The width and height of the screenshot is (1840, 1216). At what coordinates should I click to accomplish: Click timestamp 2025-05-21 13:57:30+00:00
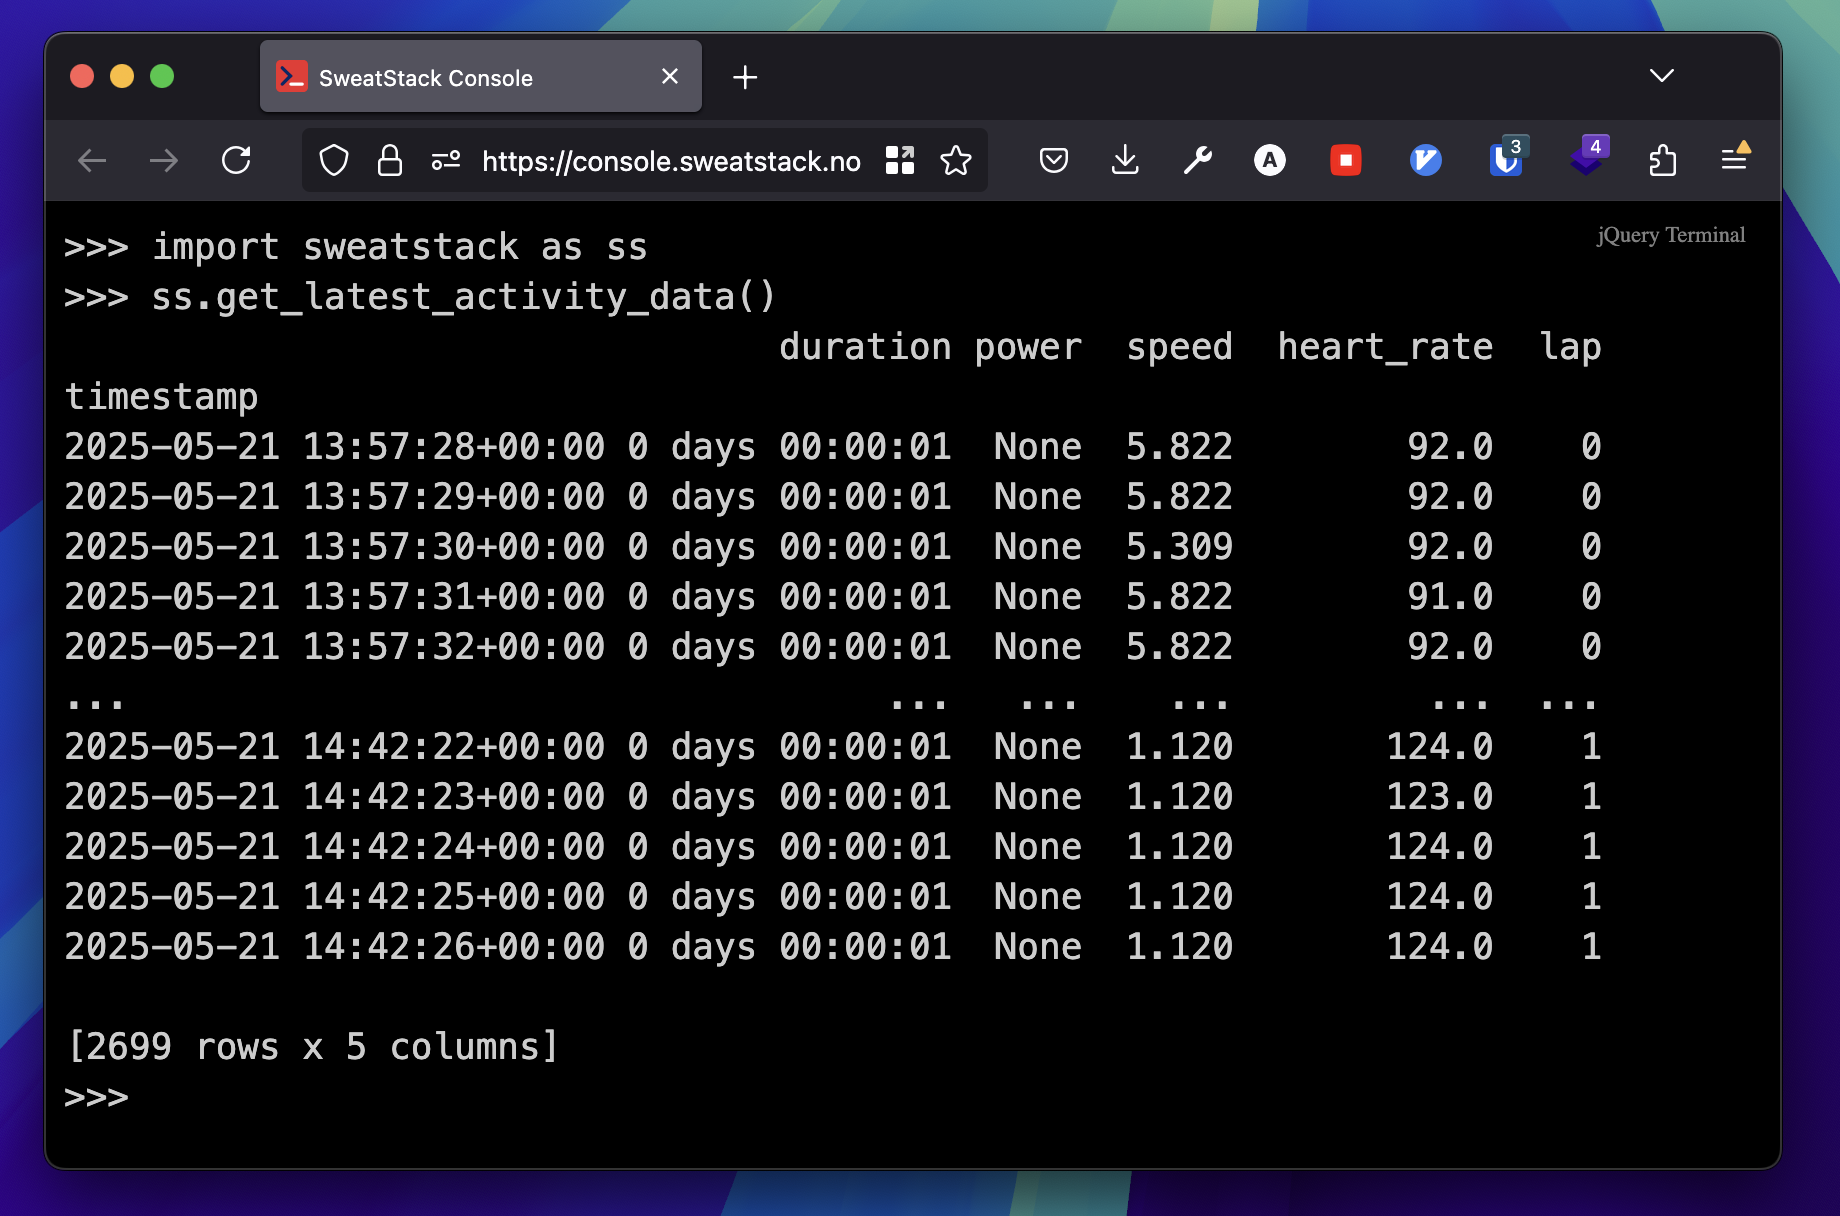[335, 547]
